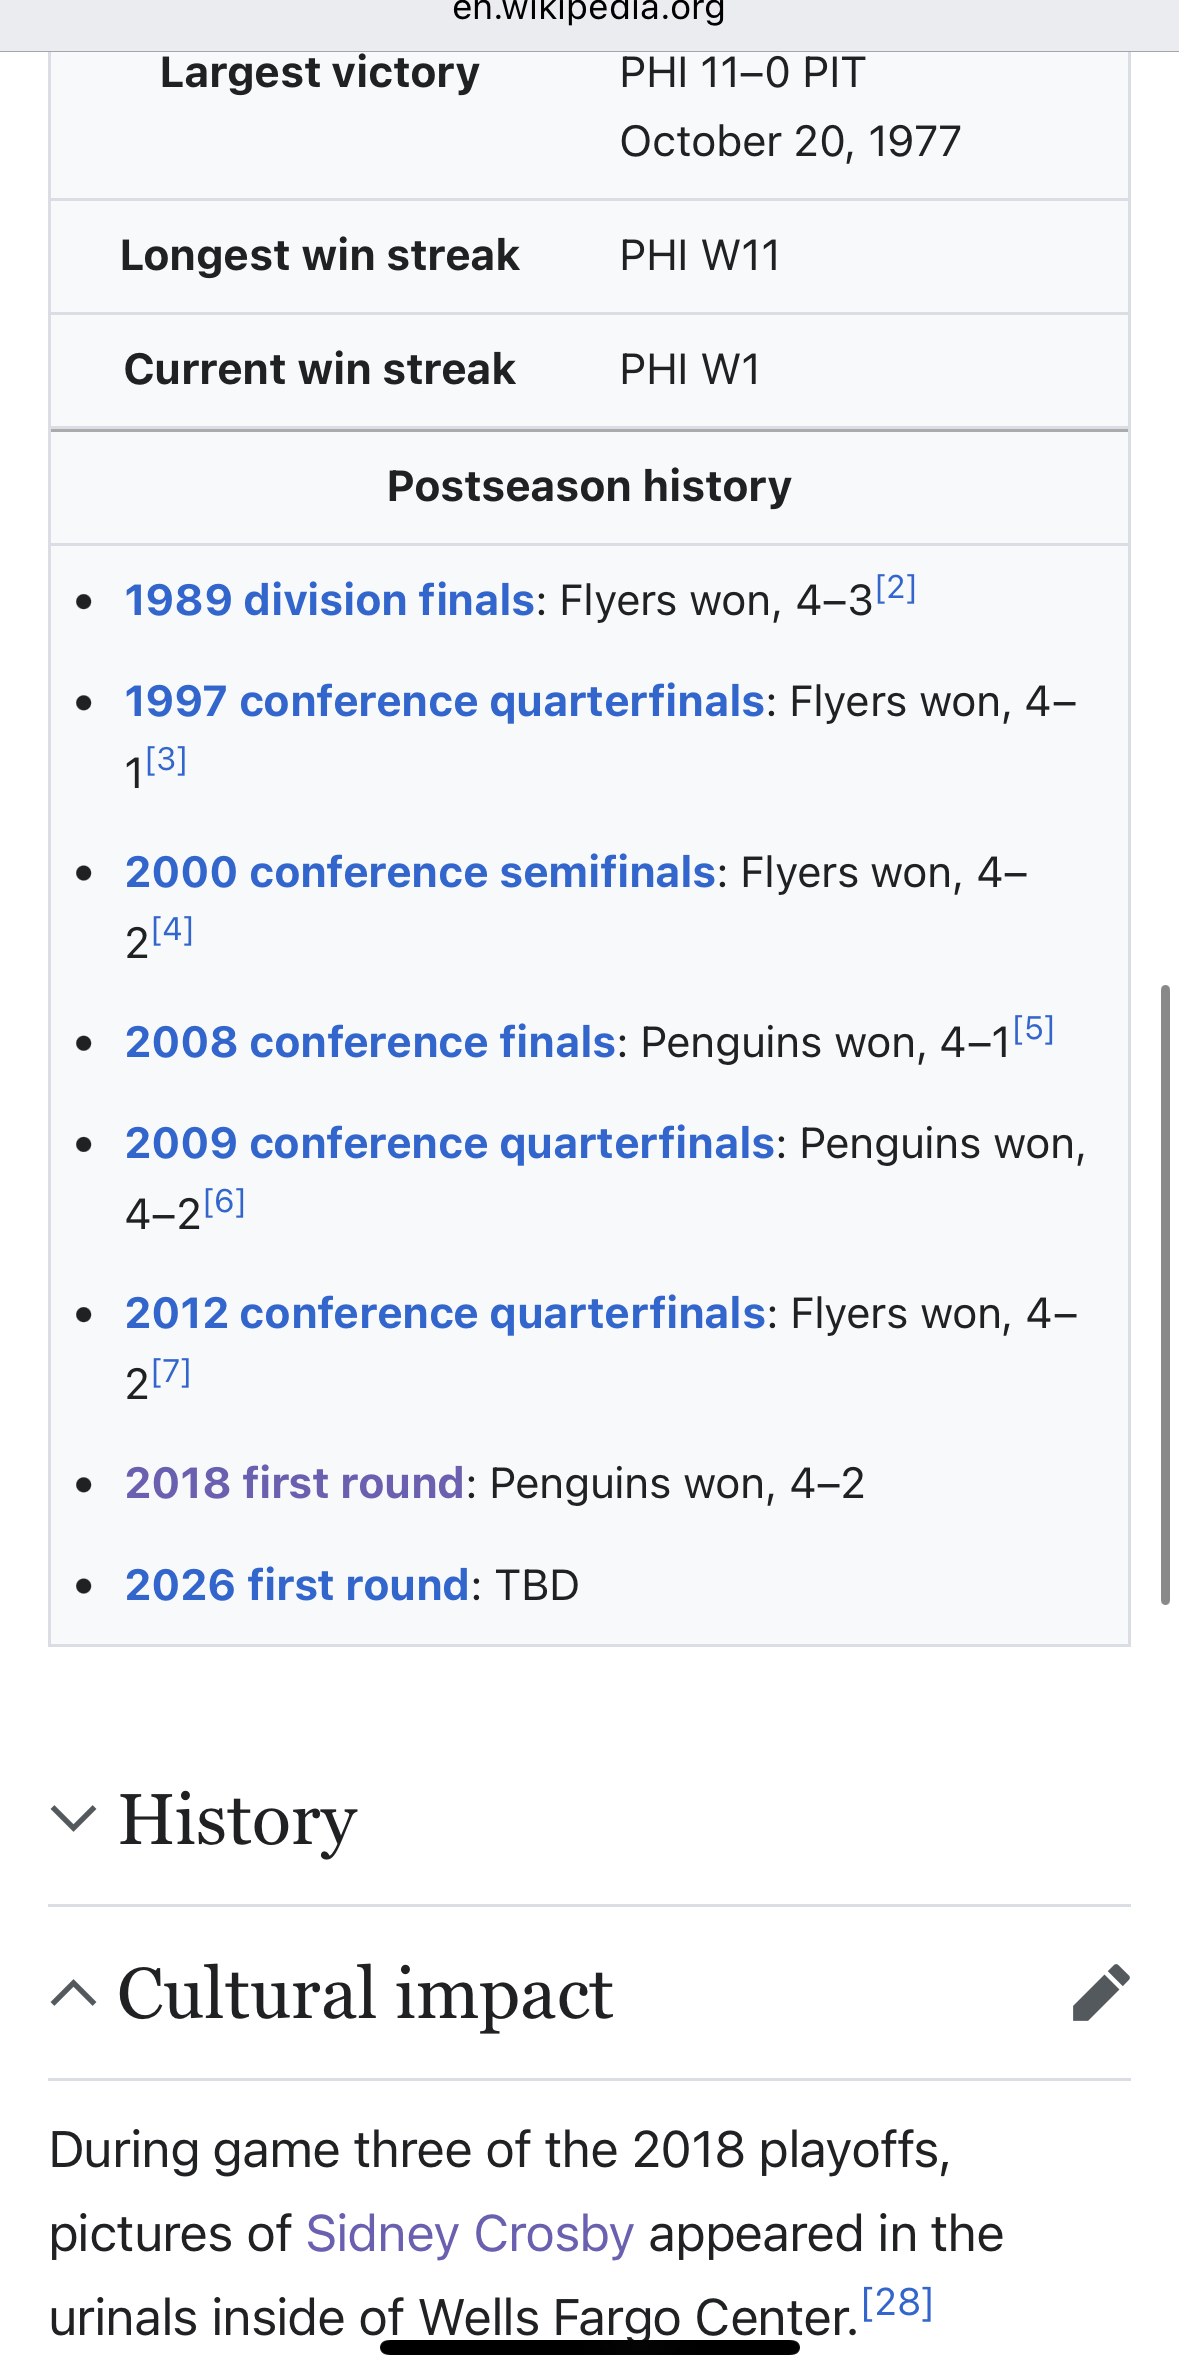Open citation reference [7]
1179x2379 pixels.
coord(171,1371)
